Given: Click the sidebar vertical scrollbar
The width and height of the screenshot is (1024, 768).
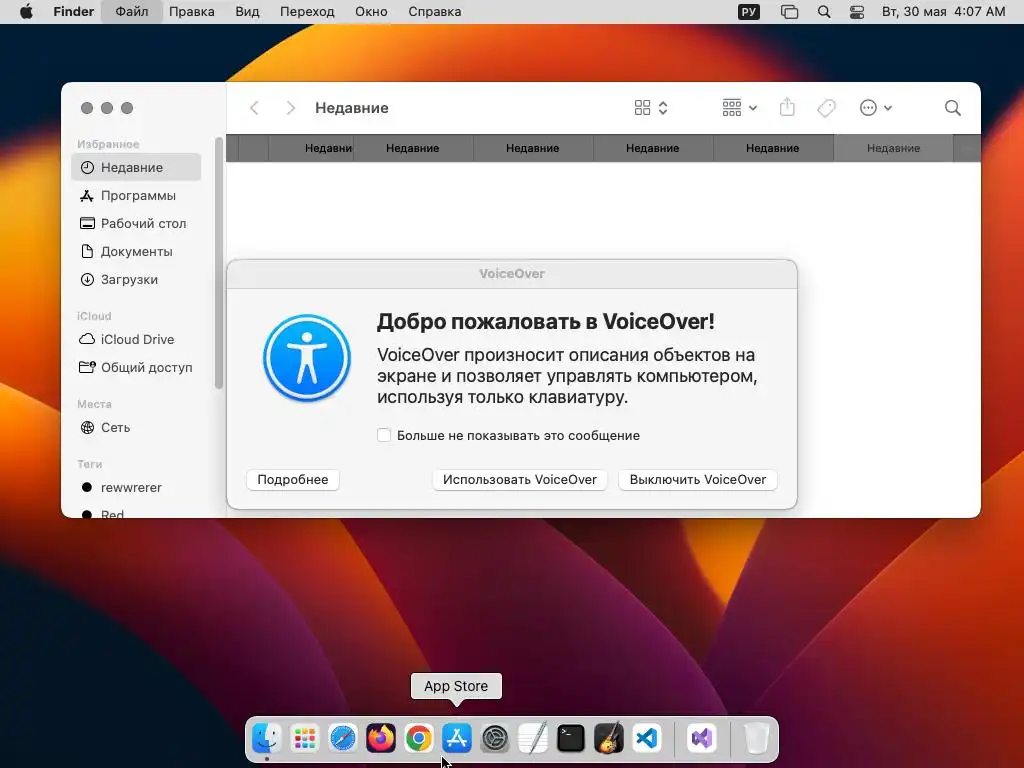Looking at the screenshot, I should [219, 263].
